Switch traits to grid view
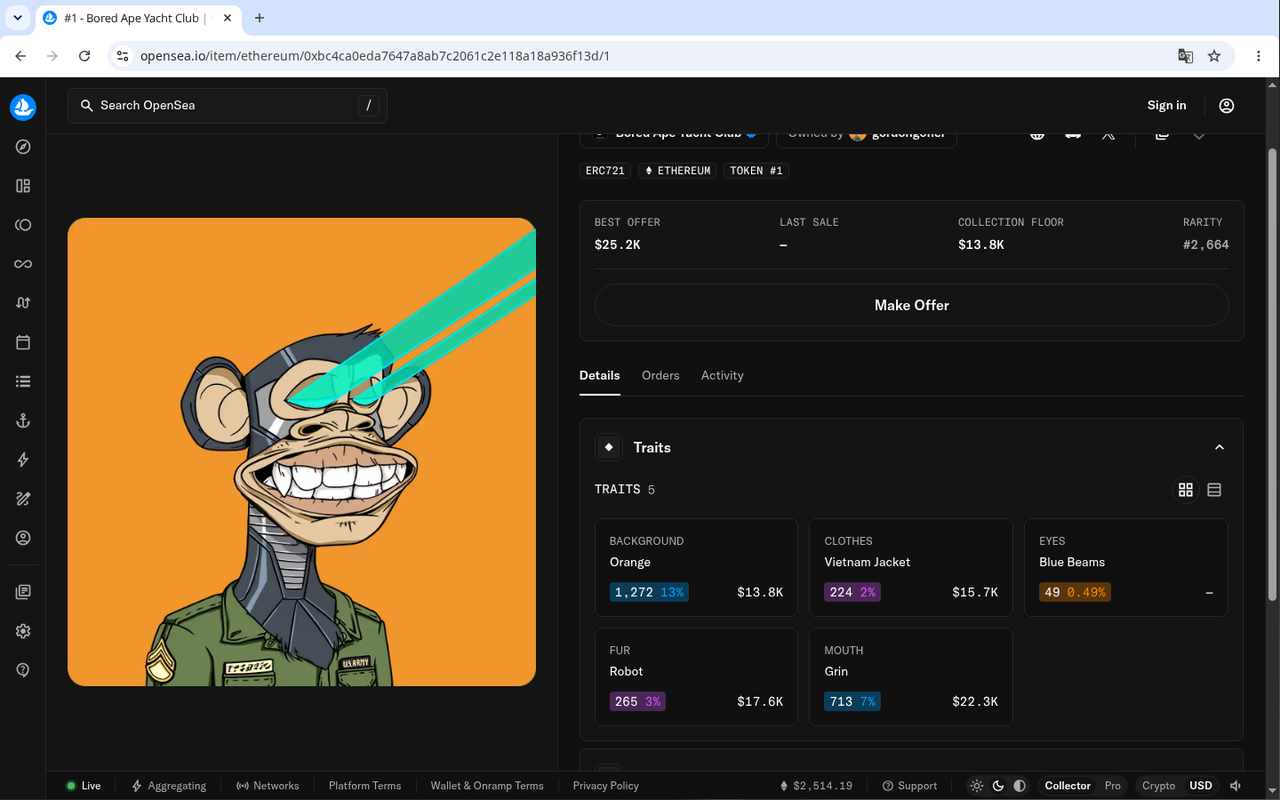 pyautogui.click(x=1186, y=490)
